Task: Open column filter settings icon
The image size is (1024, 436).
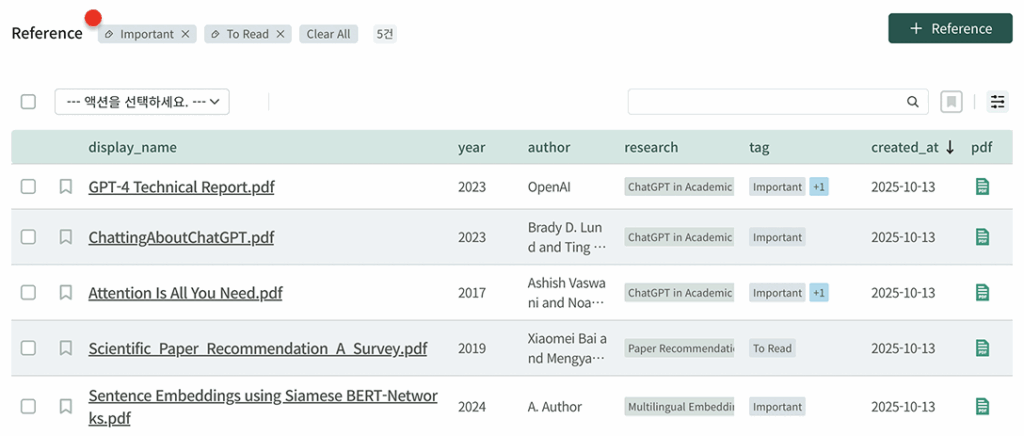Action: click(997, 102)
